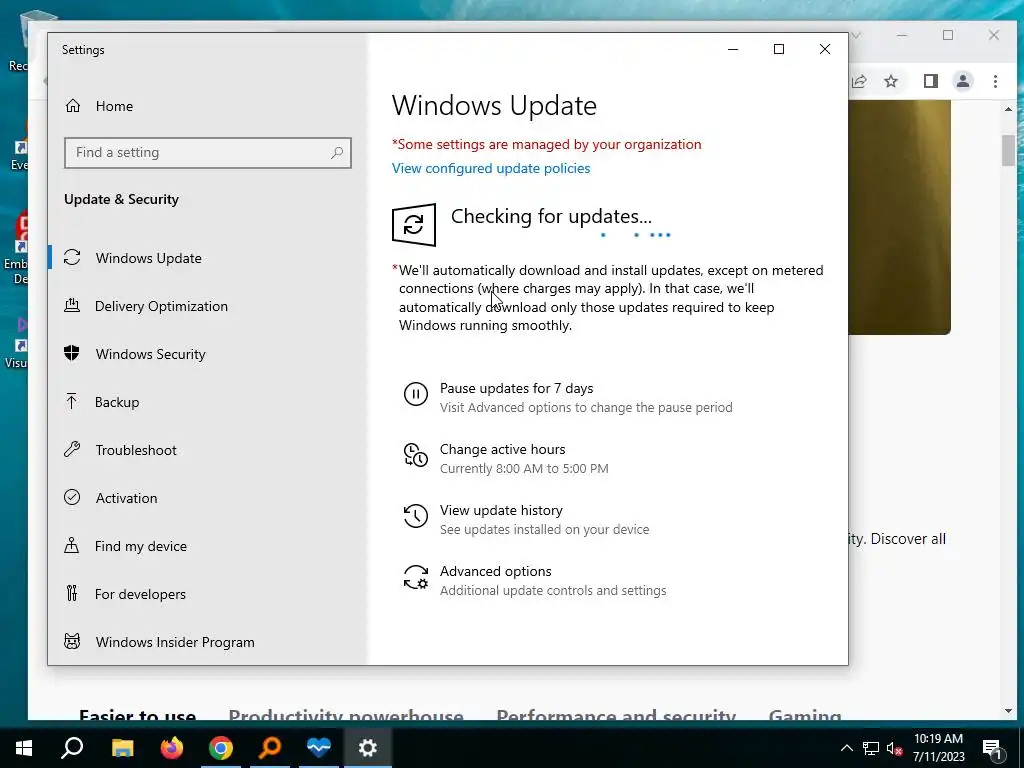Toggle Chrome's side panel icon
The height and width of the screenshot is (768, 1024).
click(931, 81)
